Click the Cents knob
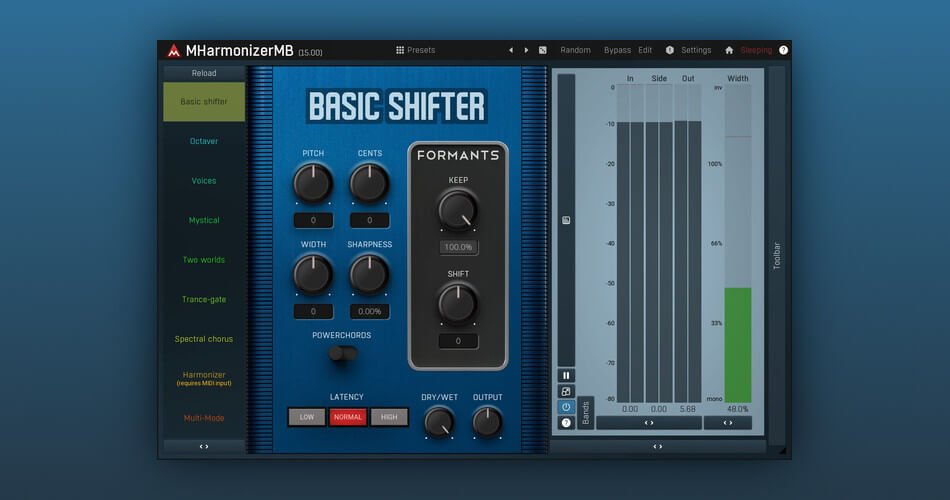950x500 pixels. [370, 183]
